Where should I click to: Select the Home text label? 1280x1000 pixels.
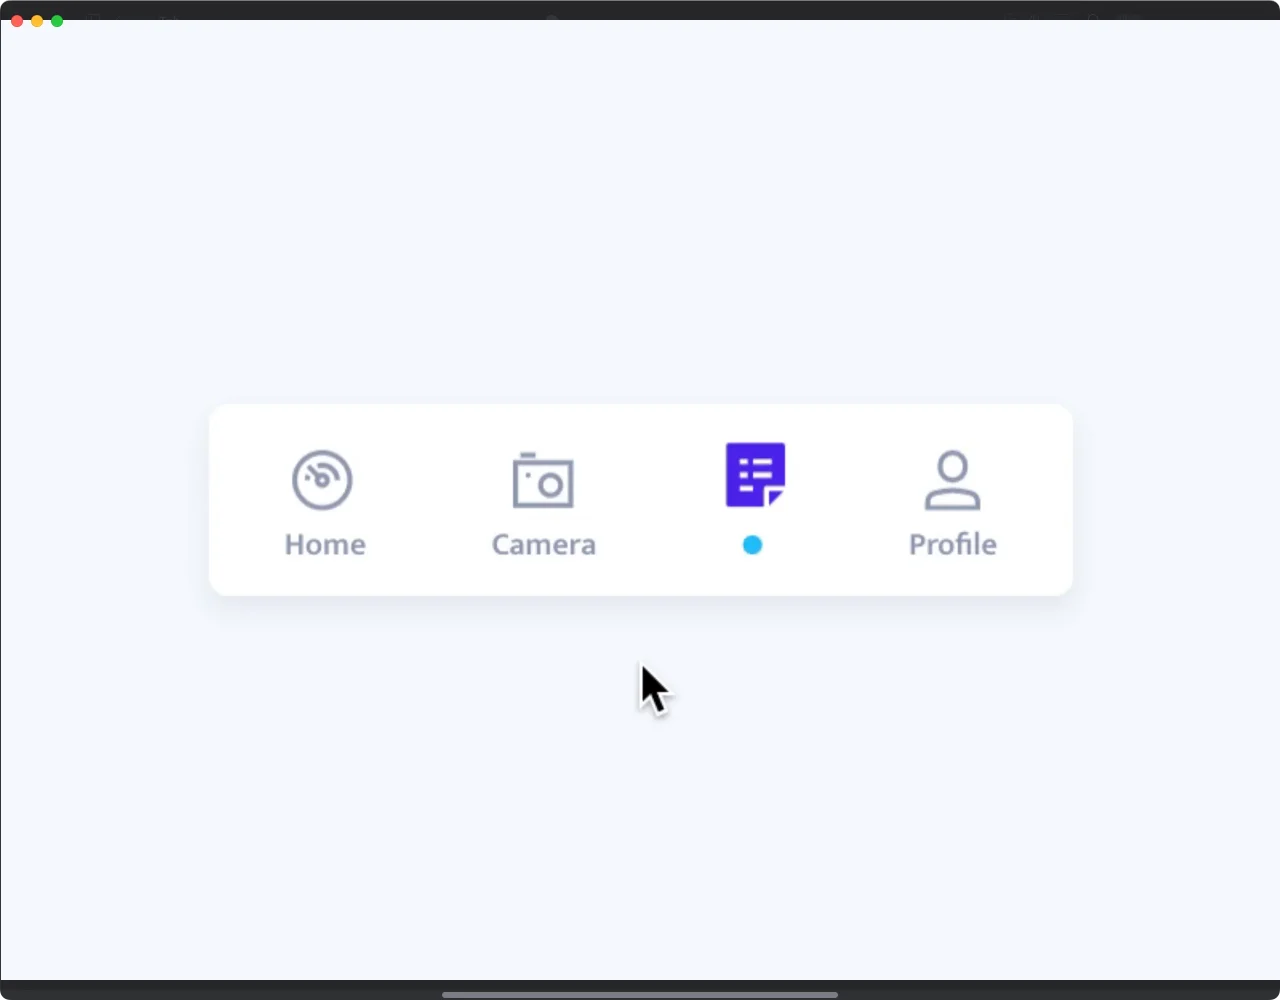pos(325,545)
